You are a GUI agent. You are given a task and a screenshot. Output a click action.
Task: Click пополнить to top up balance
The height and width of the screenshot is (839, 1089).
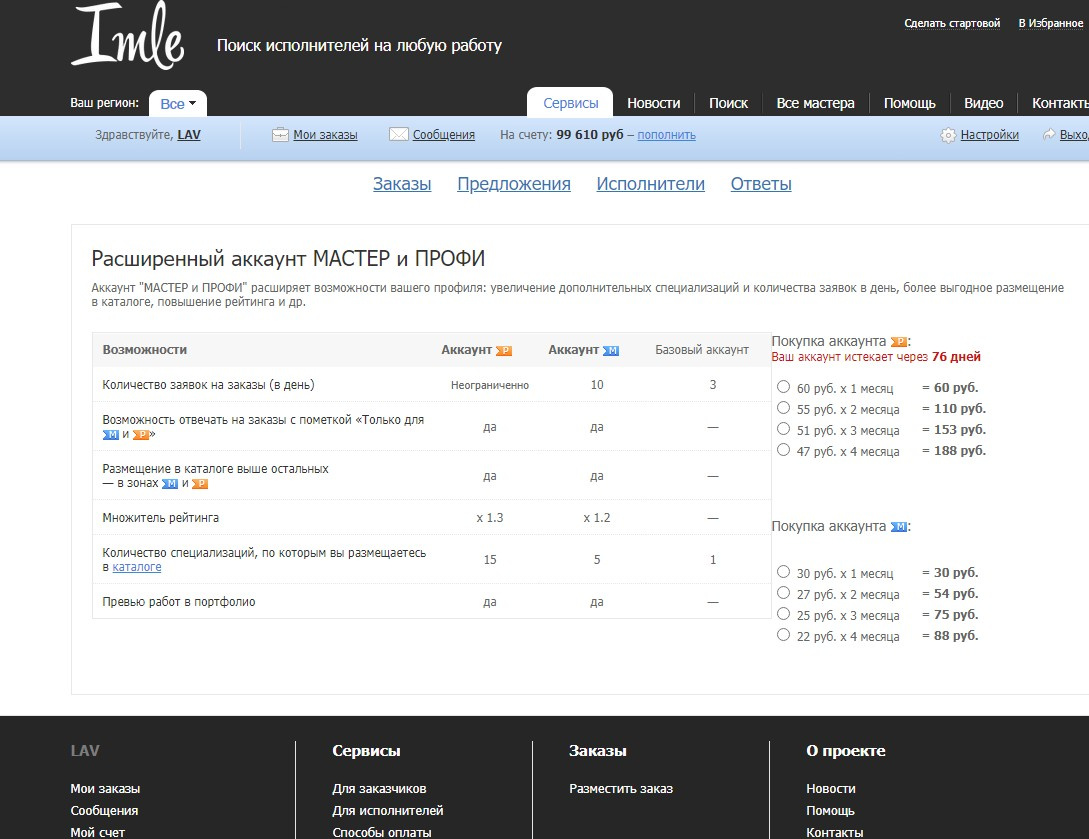coord(667,135)
